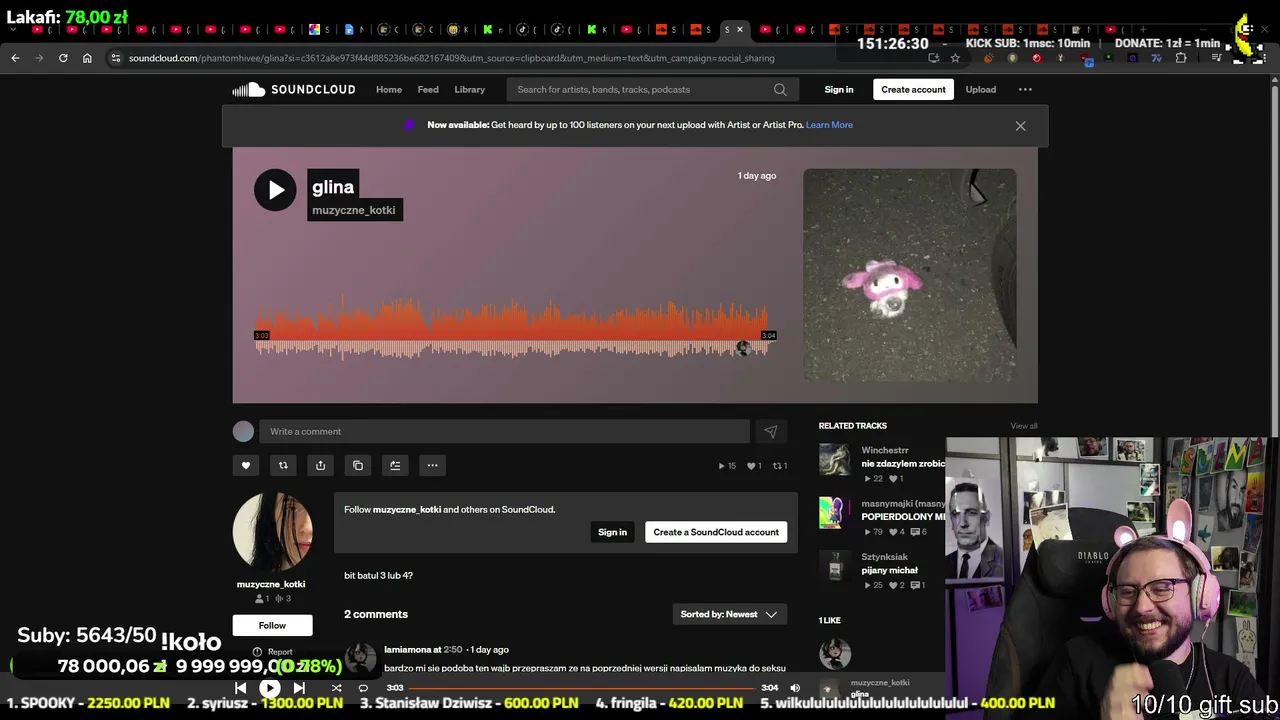Like the track with the heart icon
This screenshot has height=720, width=1280.
click(246, 465)
